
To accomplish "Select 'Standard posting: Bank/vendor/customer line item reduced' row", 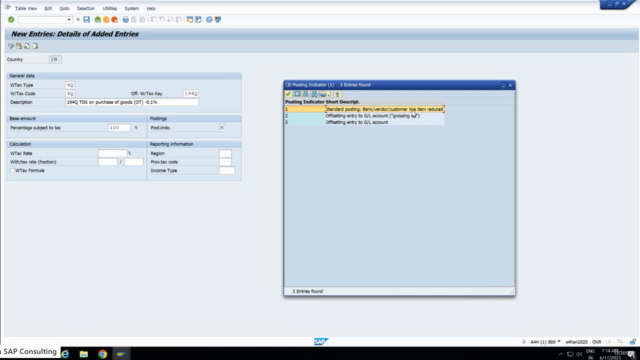I will tap(364, 109).
